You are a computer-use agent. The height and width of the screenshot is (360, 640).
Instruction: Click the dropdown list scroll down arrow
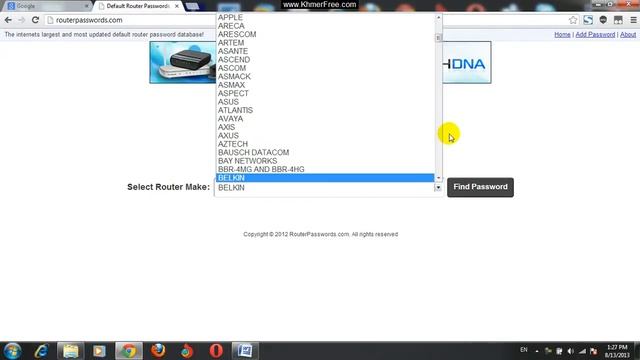coord(438,178)
